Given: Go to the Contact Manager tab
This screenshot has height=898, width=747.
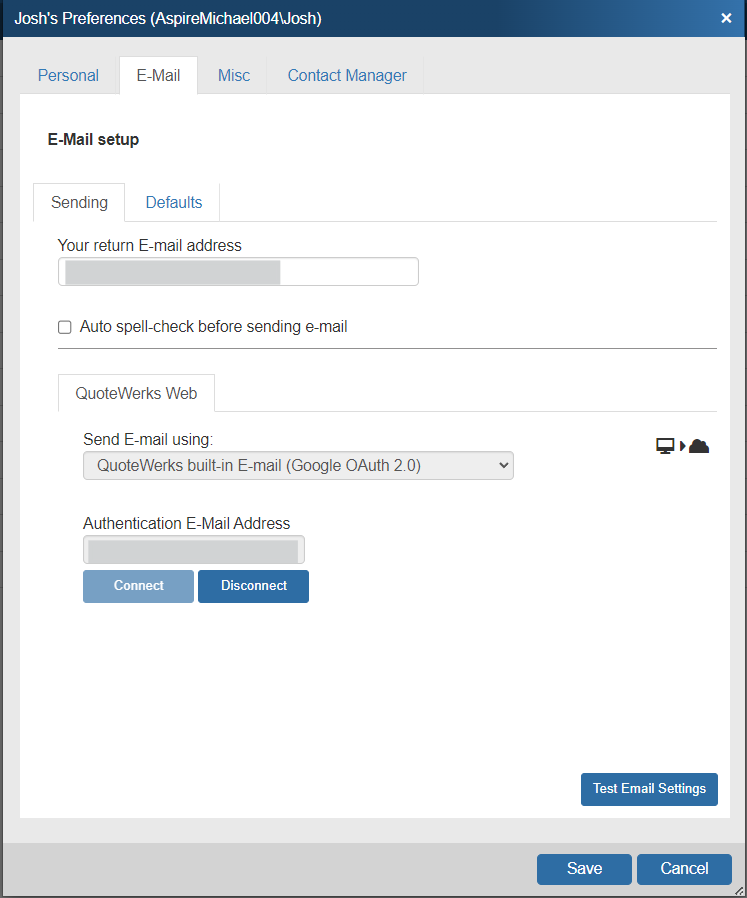Looking at the screenshot, I should (347, 75).
